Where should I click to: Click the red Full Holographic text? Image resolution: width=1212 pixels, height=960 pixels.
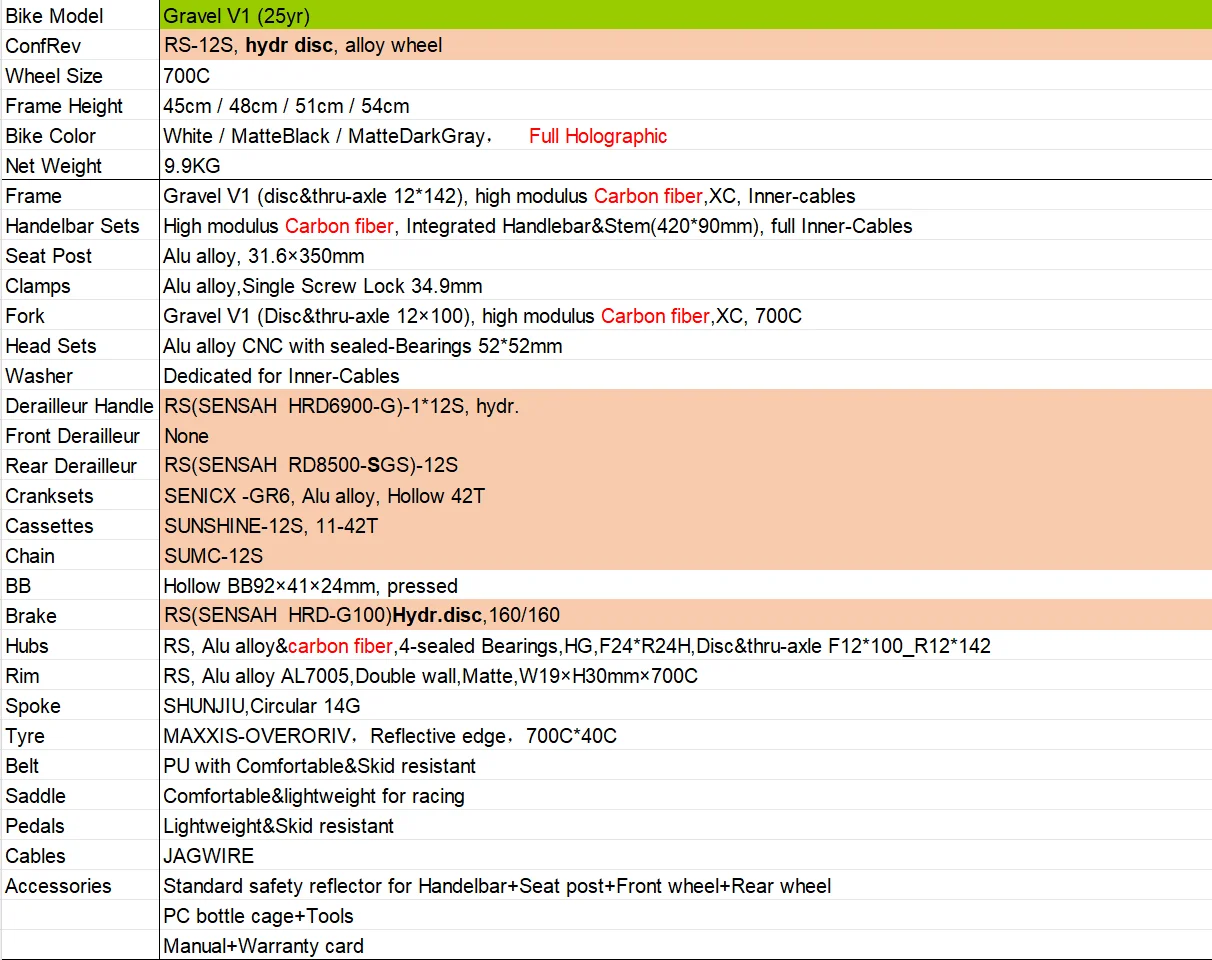coord(598,136)
